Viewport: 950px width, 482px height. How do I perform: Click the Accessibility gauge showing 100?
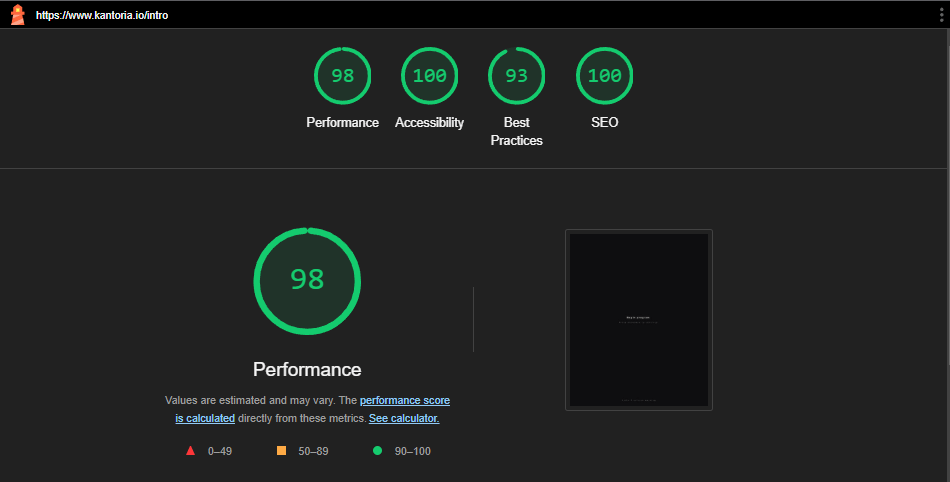[429, 76]
